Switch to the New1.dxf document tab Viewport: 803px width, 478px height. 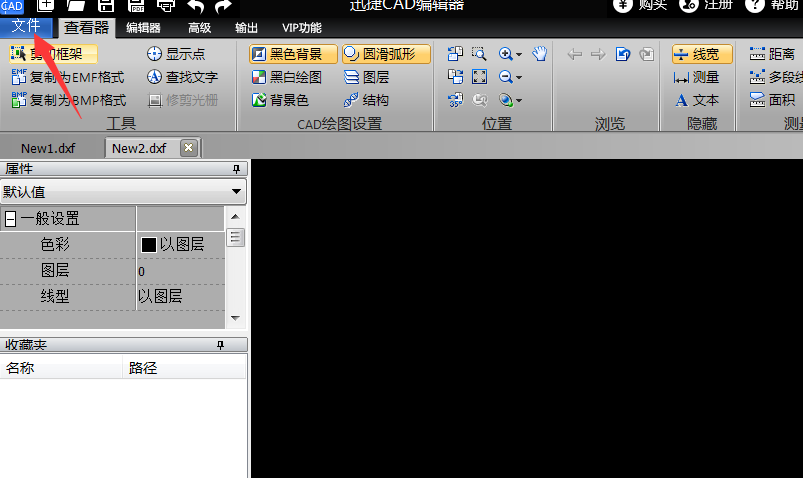tap(48, 148)
